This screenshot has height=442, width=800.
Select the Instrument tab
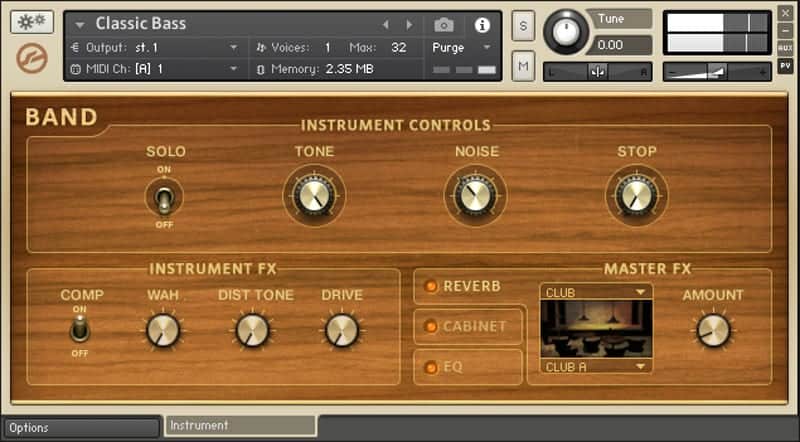240,427
